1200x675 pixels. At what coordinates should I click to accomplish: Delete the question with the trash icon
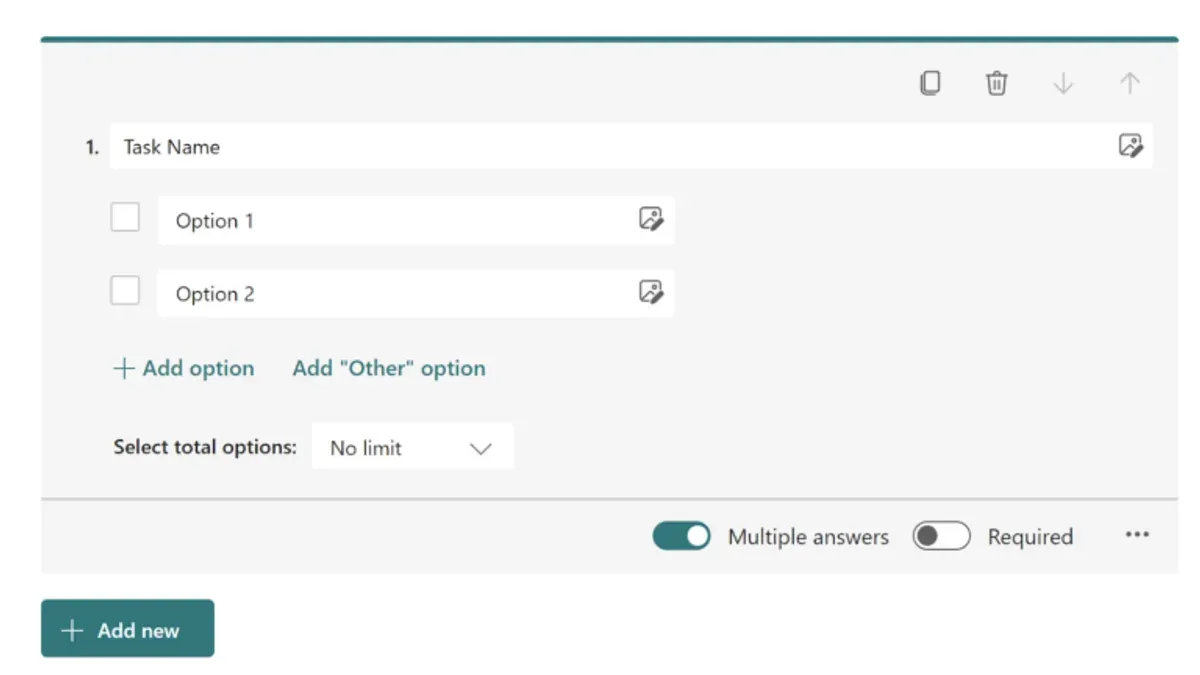point(996,83)
